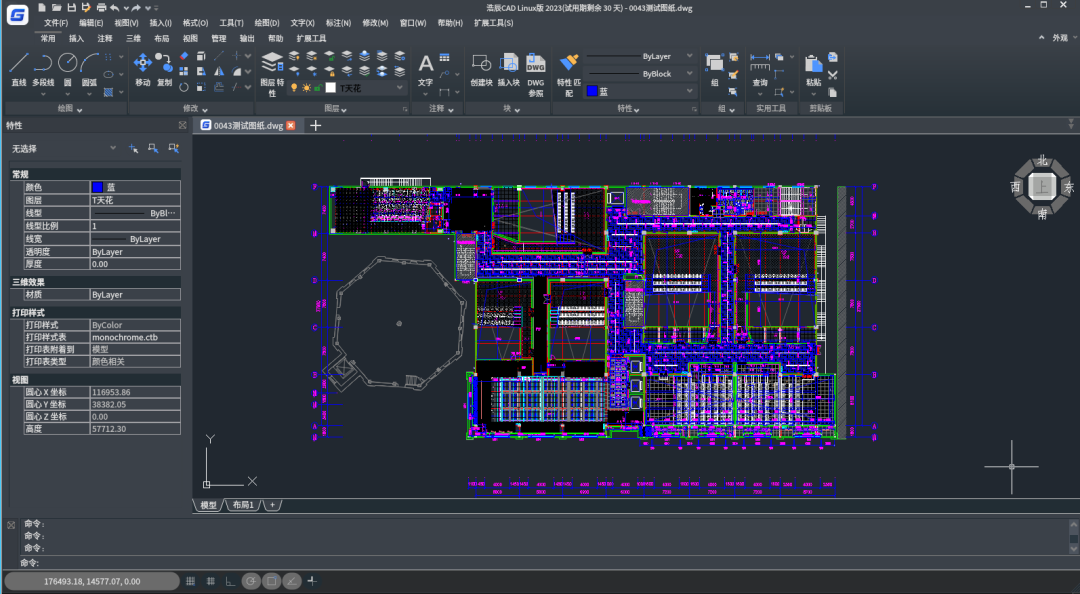Toggle polar tracking in status bar
This screenshot has height=594, width=1080.
pos(251,581)
